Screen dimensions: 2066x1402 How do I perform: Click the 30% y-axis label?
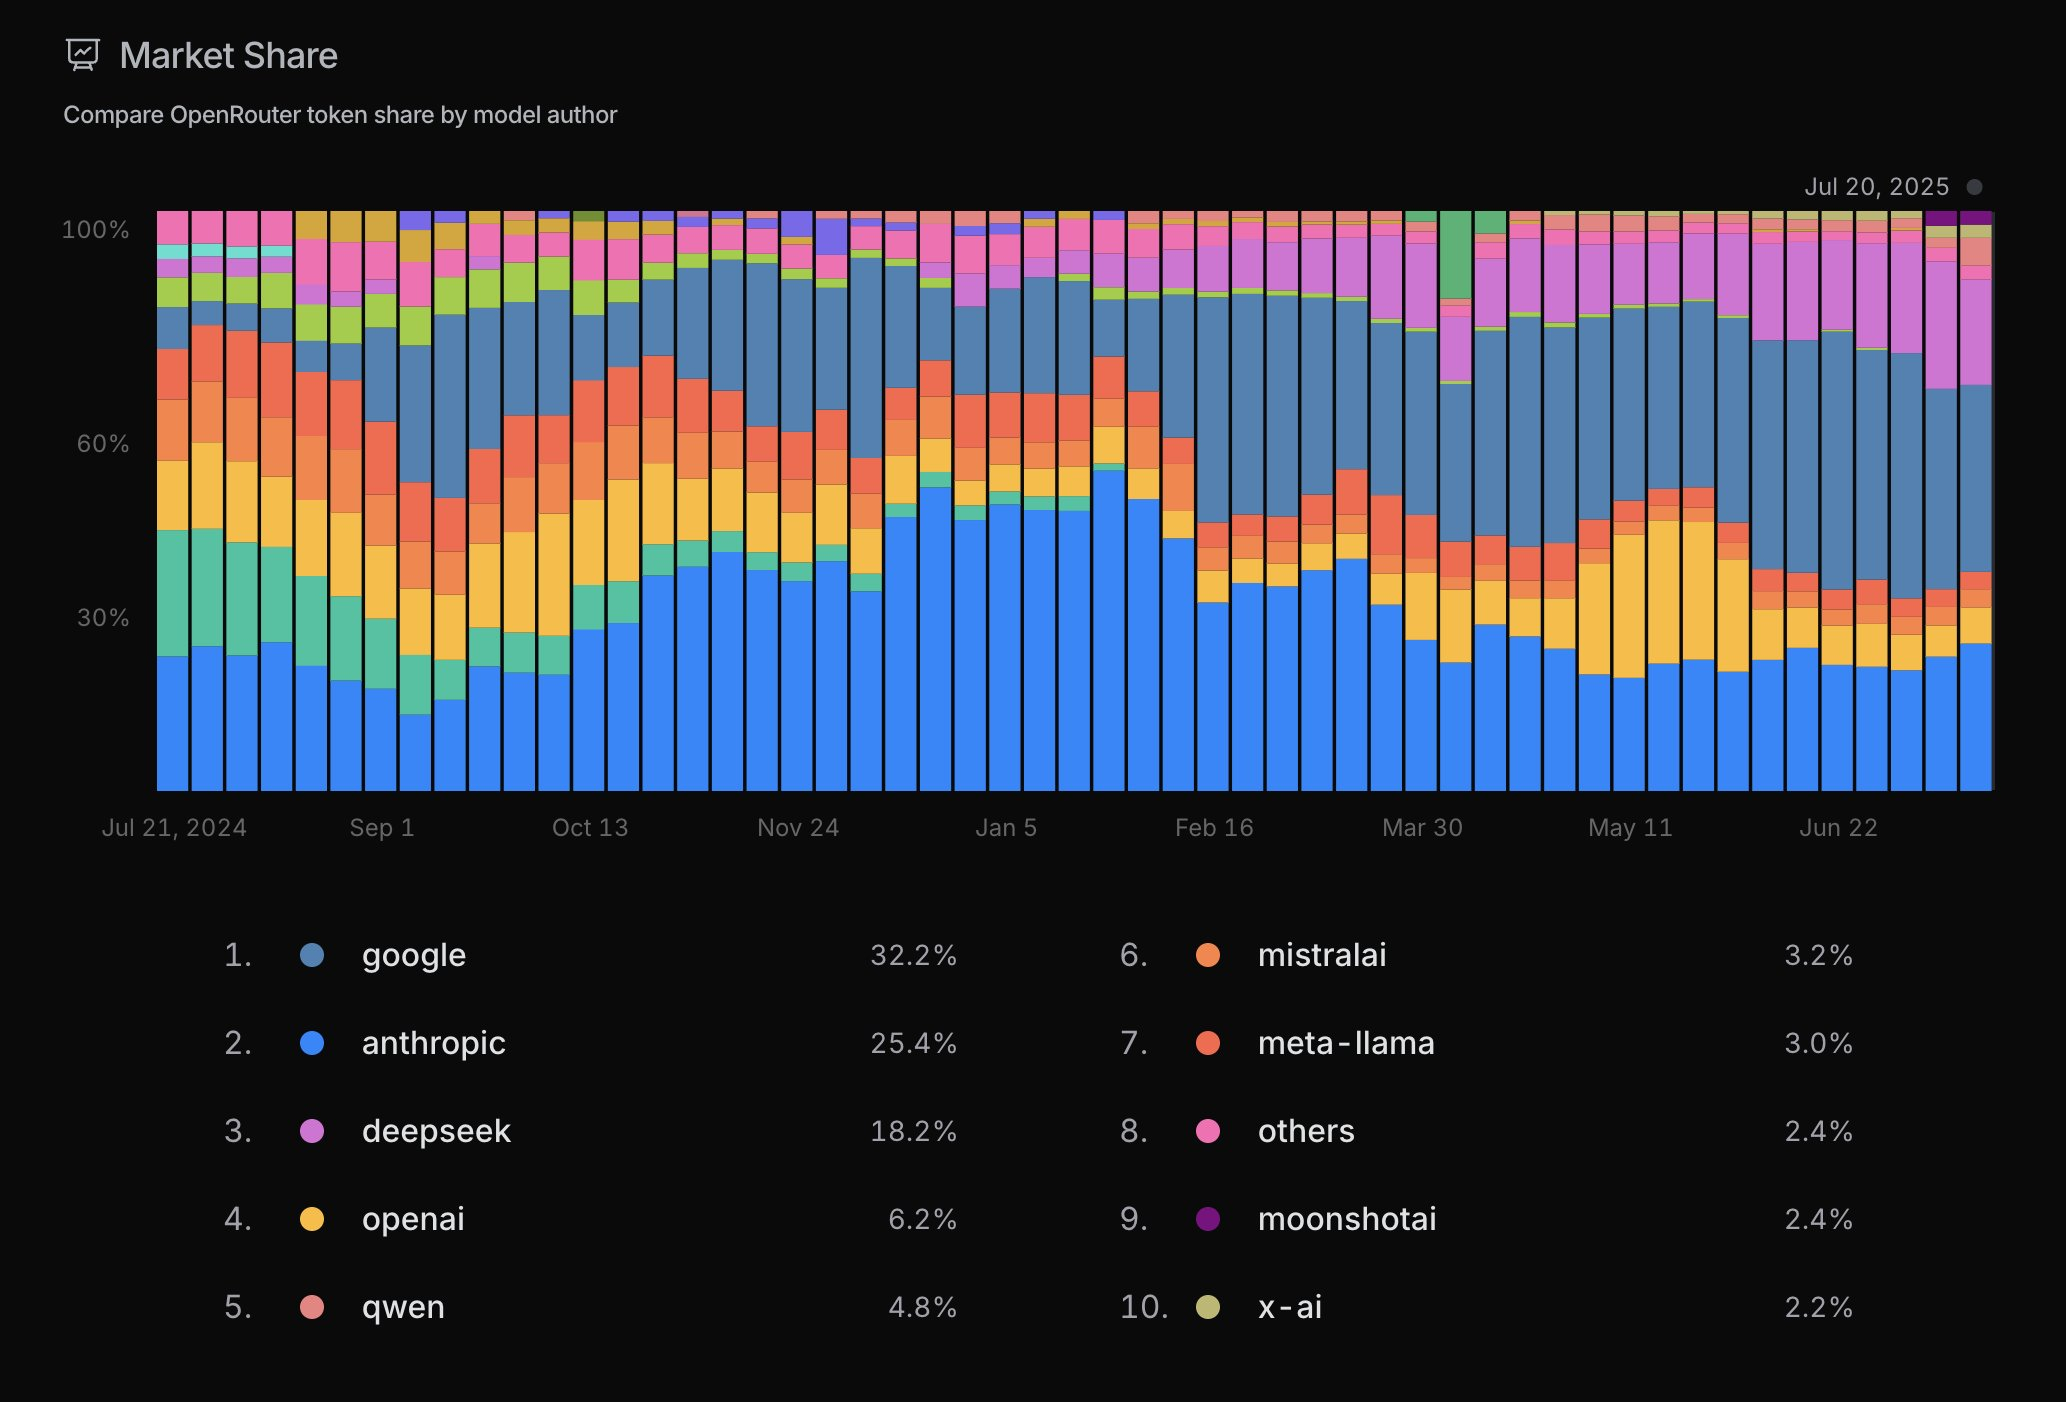point(103,618)
